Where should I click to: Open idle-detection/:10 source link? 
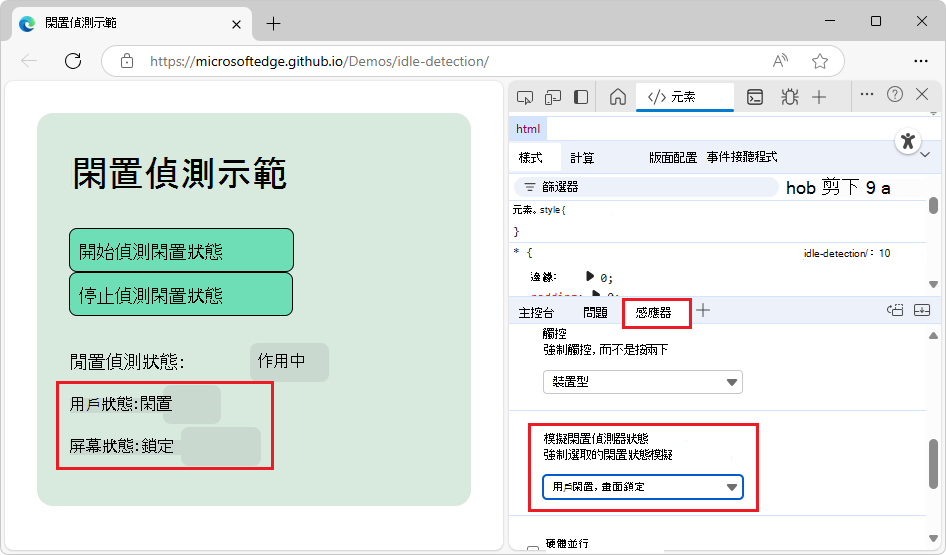tap(847, 253)
